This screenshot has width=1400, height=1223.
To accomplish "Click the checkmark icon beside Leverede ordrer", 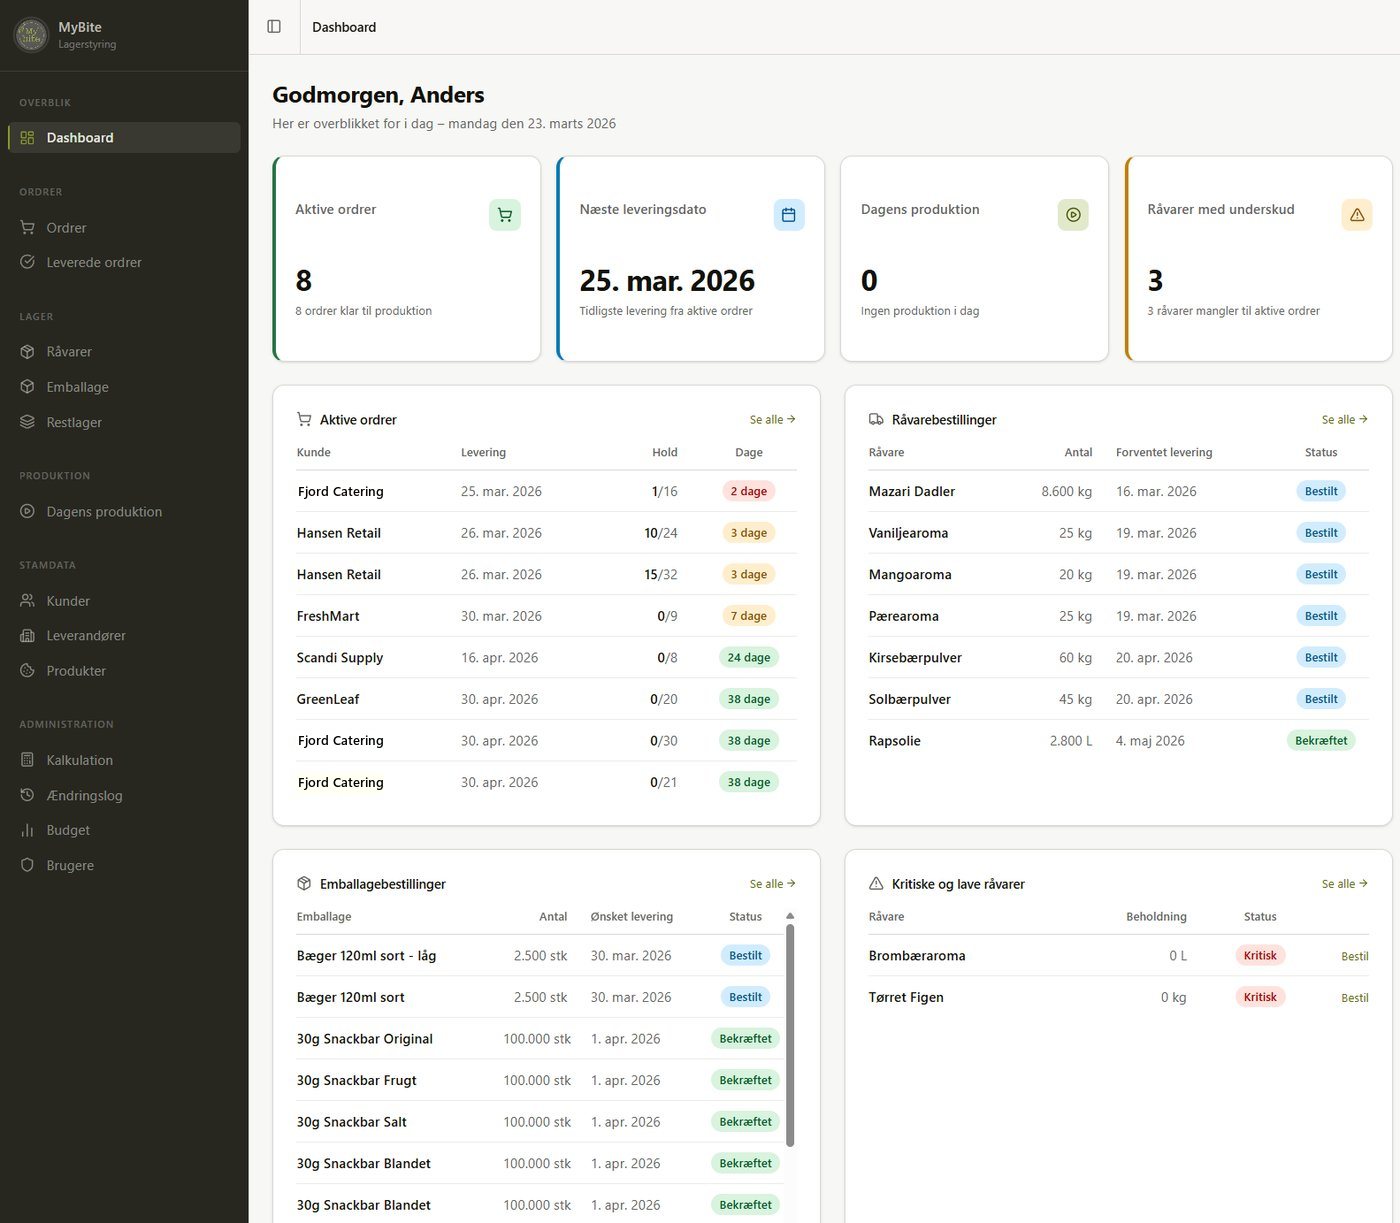I will [x=27, y=262].
